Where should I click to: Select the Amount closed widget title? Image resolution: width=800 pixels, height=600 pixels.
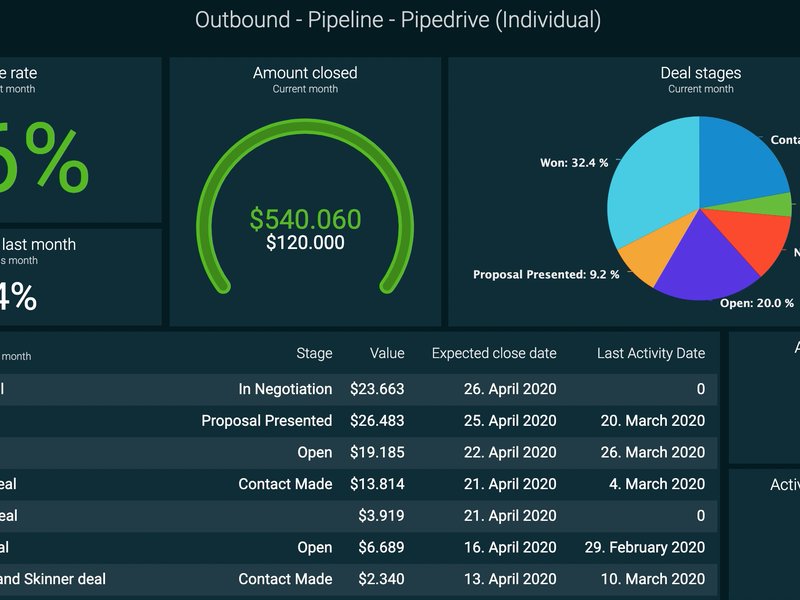click(305, 73)
